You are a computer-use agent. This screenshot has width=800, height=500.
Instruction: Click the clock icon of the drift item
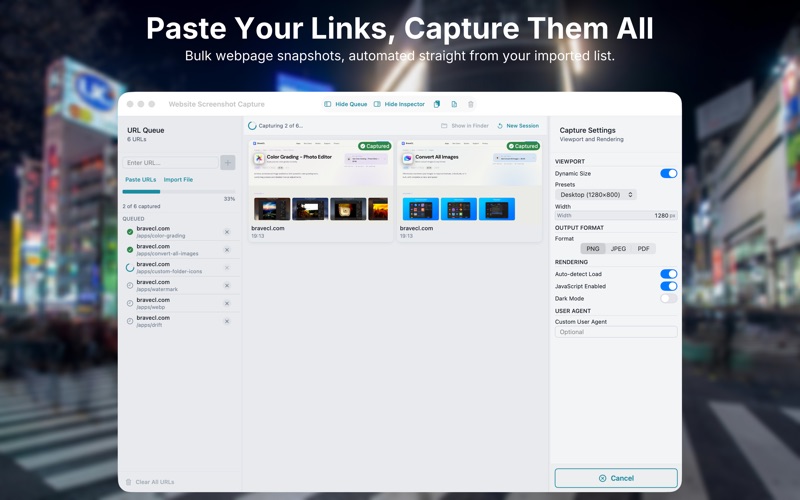[x=130, y=321]
